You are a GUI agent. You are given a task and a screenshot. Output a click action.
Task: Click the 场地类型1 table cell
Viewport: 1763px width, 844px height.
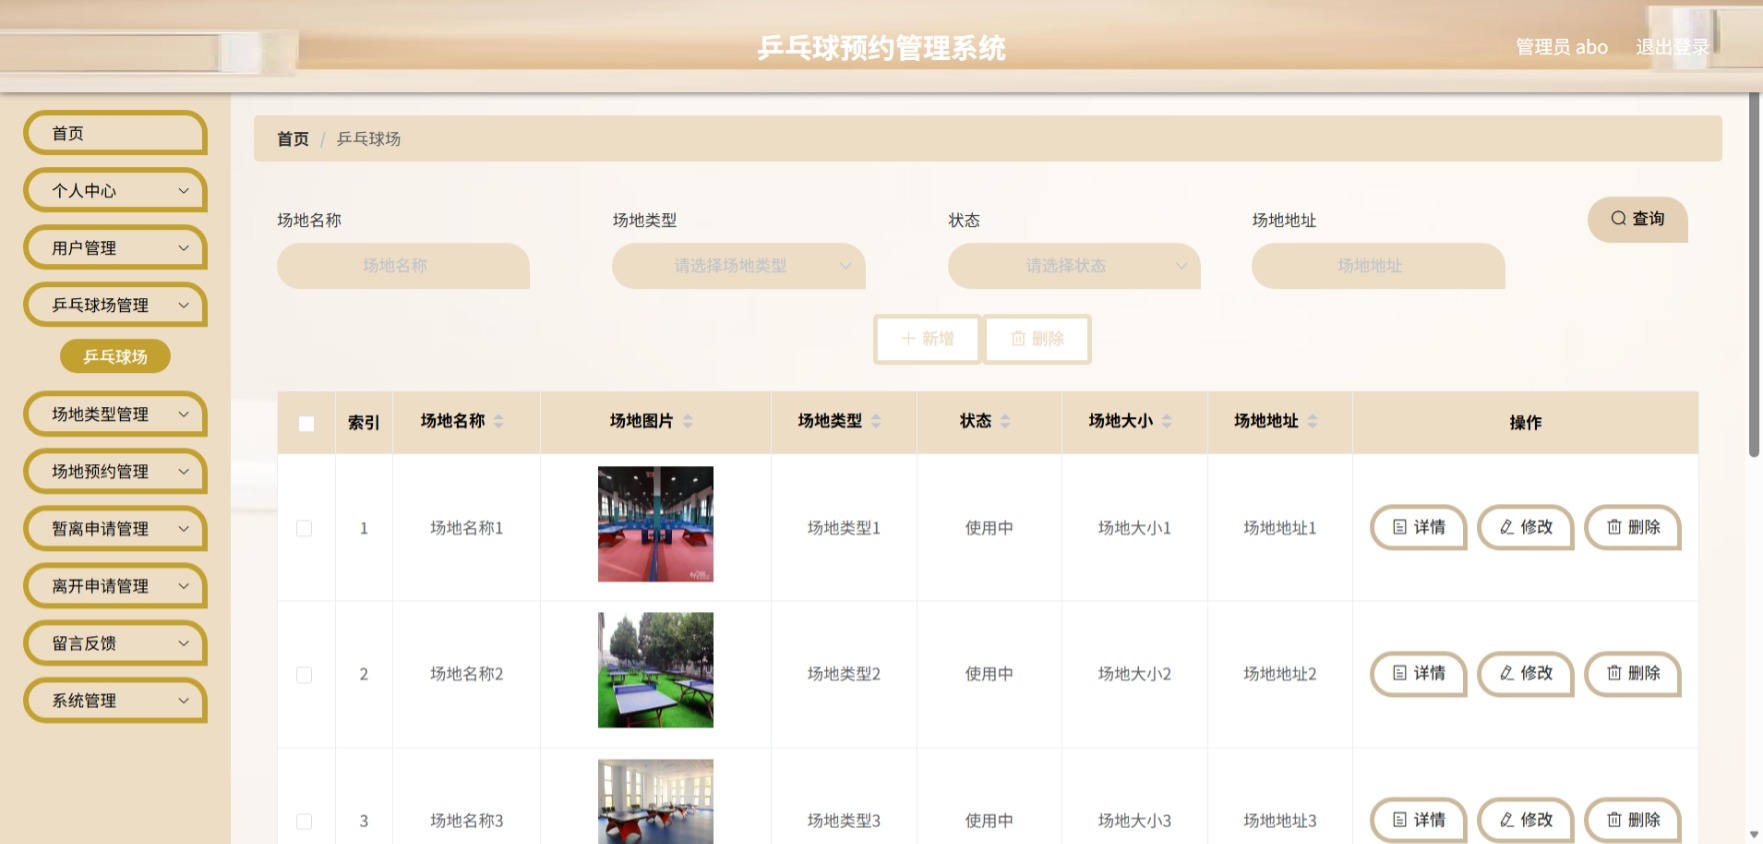pyautogui.click(x=843, y=528)
